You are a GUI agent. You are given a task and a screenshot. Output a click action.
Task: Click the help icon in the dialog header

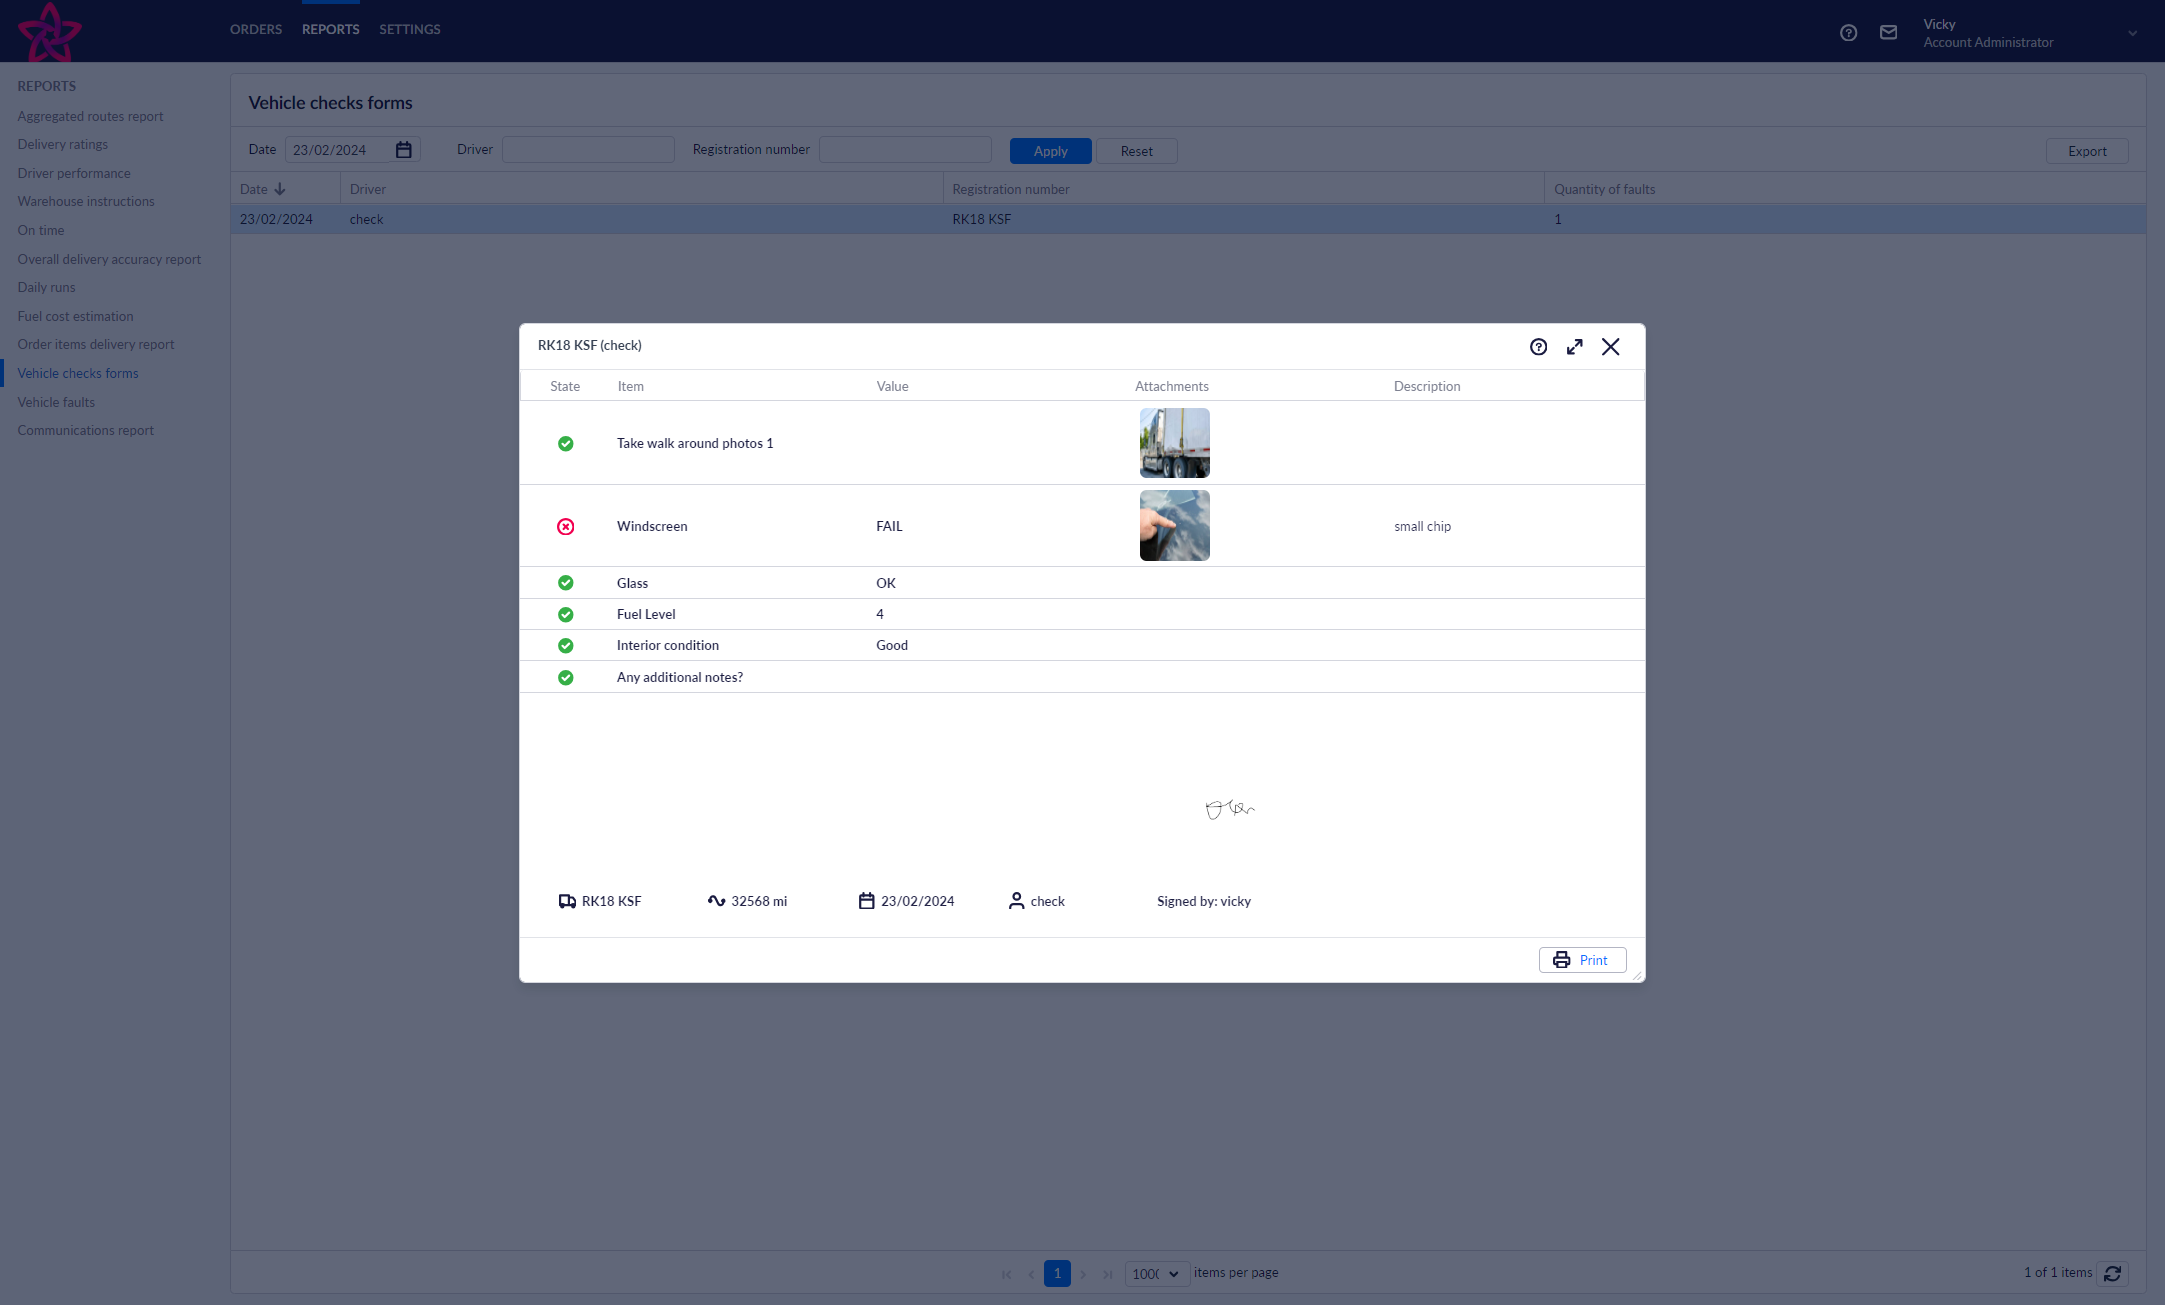click(x=1538, y=347)
